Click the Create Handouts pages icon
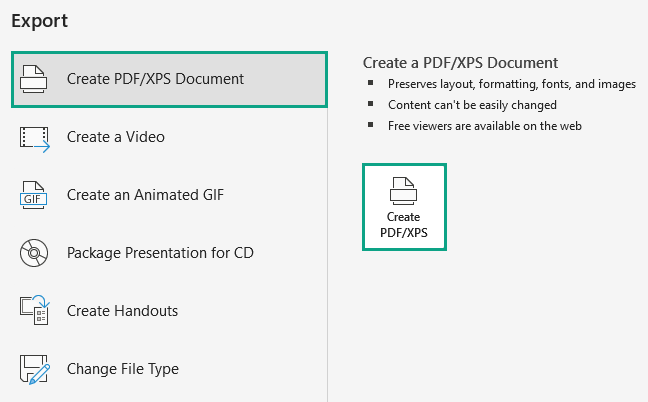This screenshot has width=648, height=402. 35,310
